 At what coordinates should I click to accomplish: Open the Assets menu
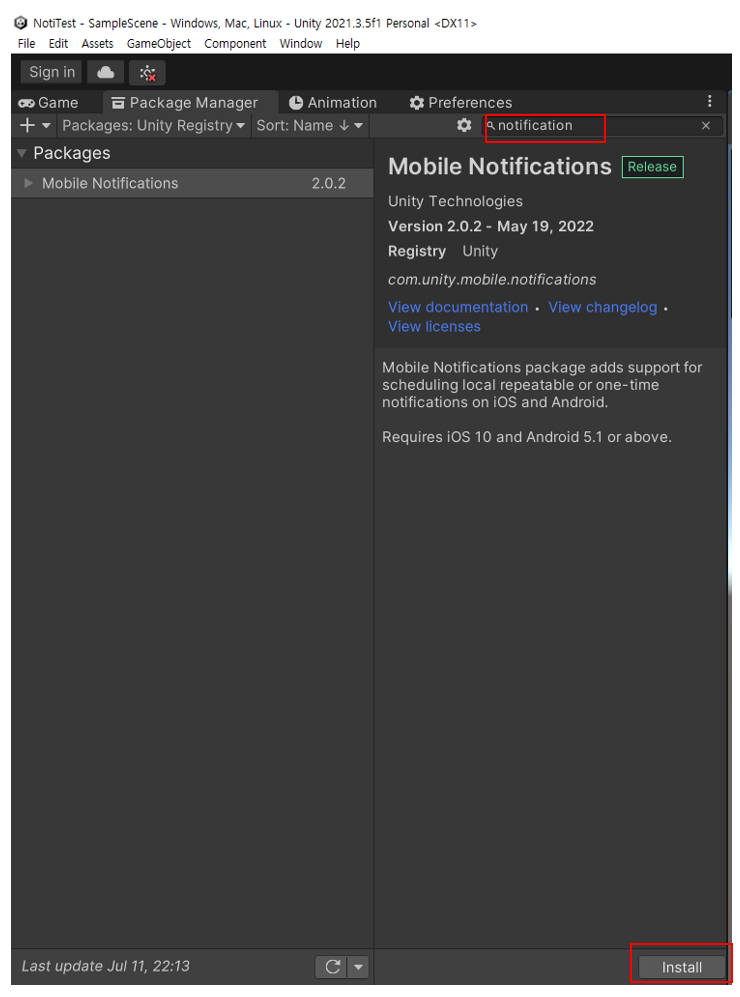click(x=97, y=43)
